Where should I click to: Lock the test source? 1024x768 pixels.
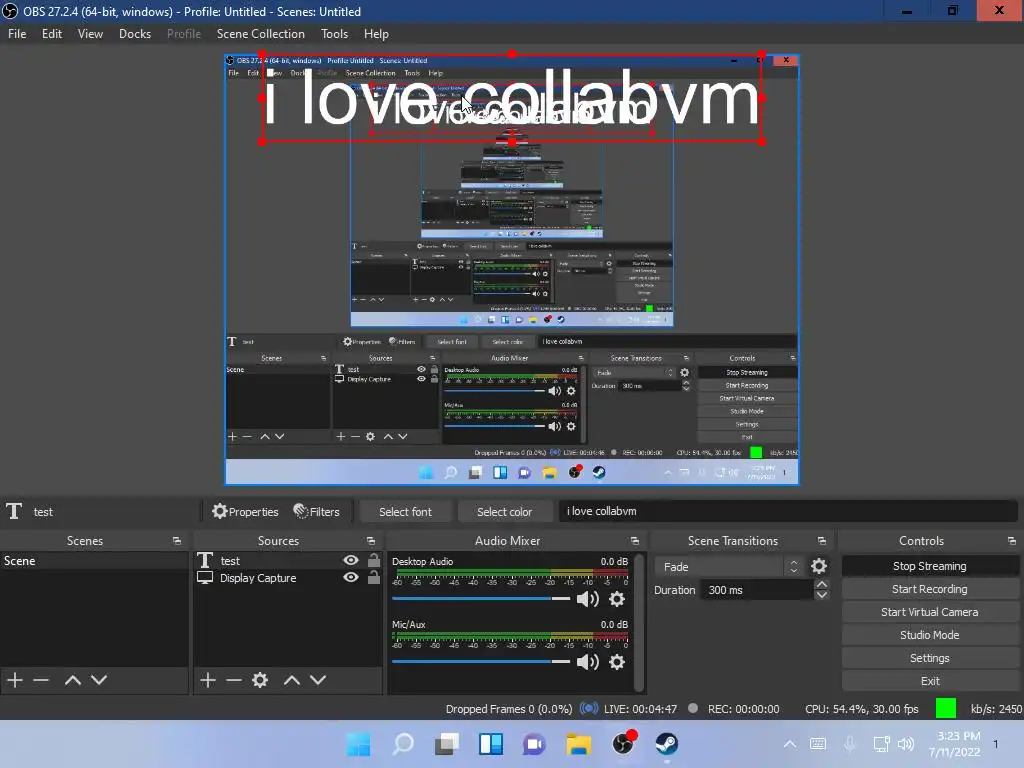(374, 560)
